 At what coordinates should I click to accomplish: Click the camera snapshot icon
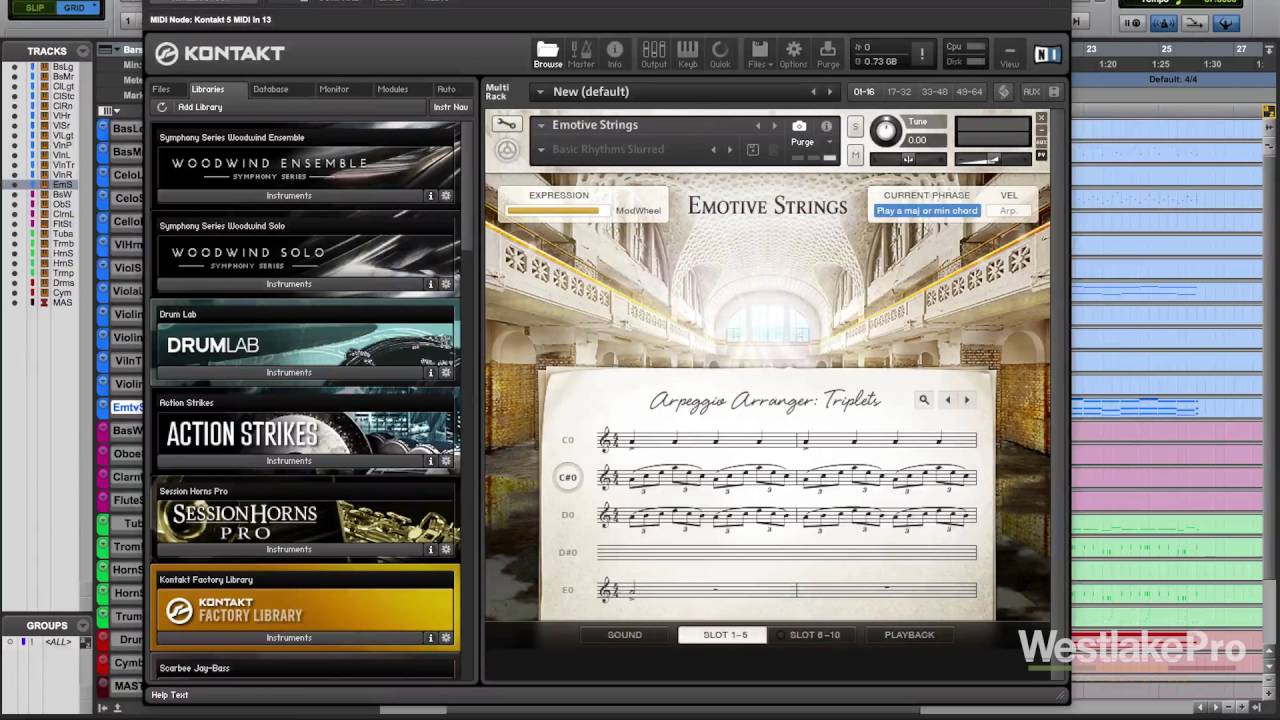tap(799, 126)
